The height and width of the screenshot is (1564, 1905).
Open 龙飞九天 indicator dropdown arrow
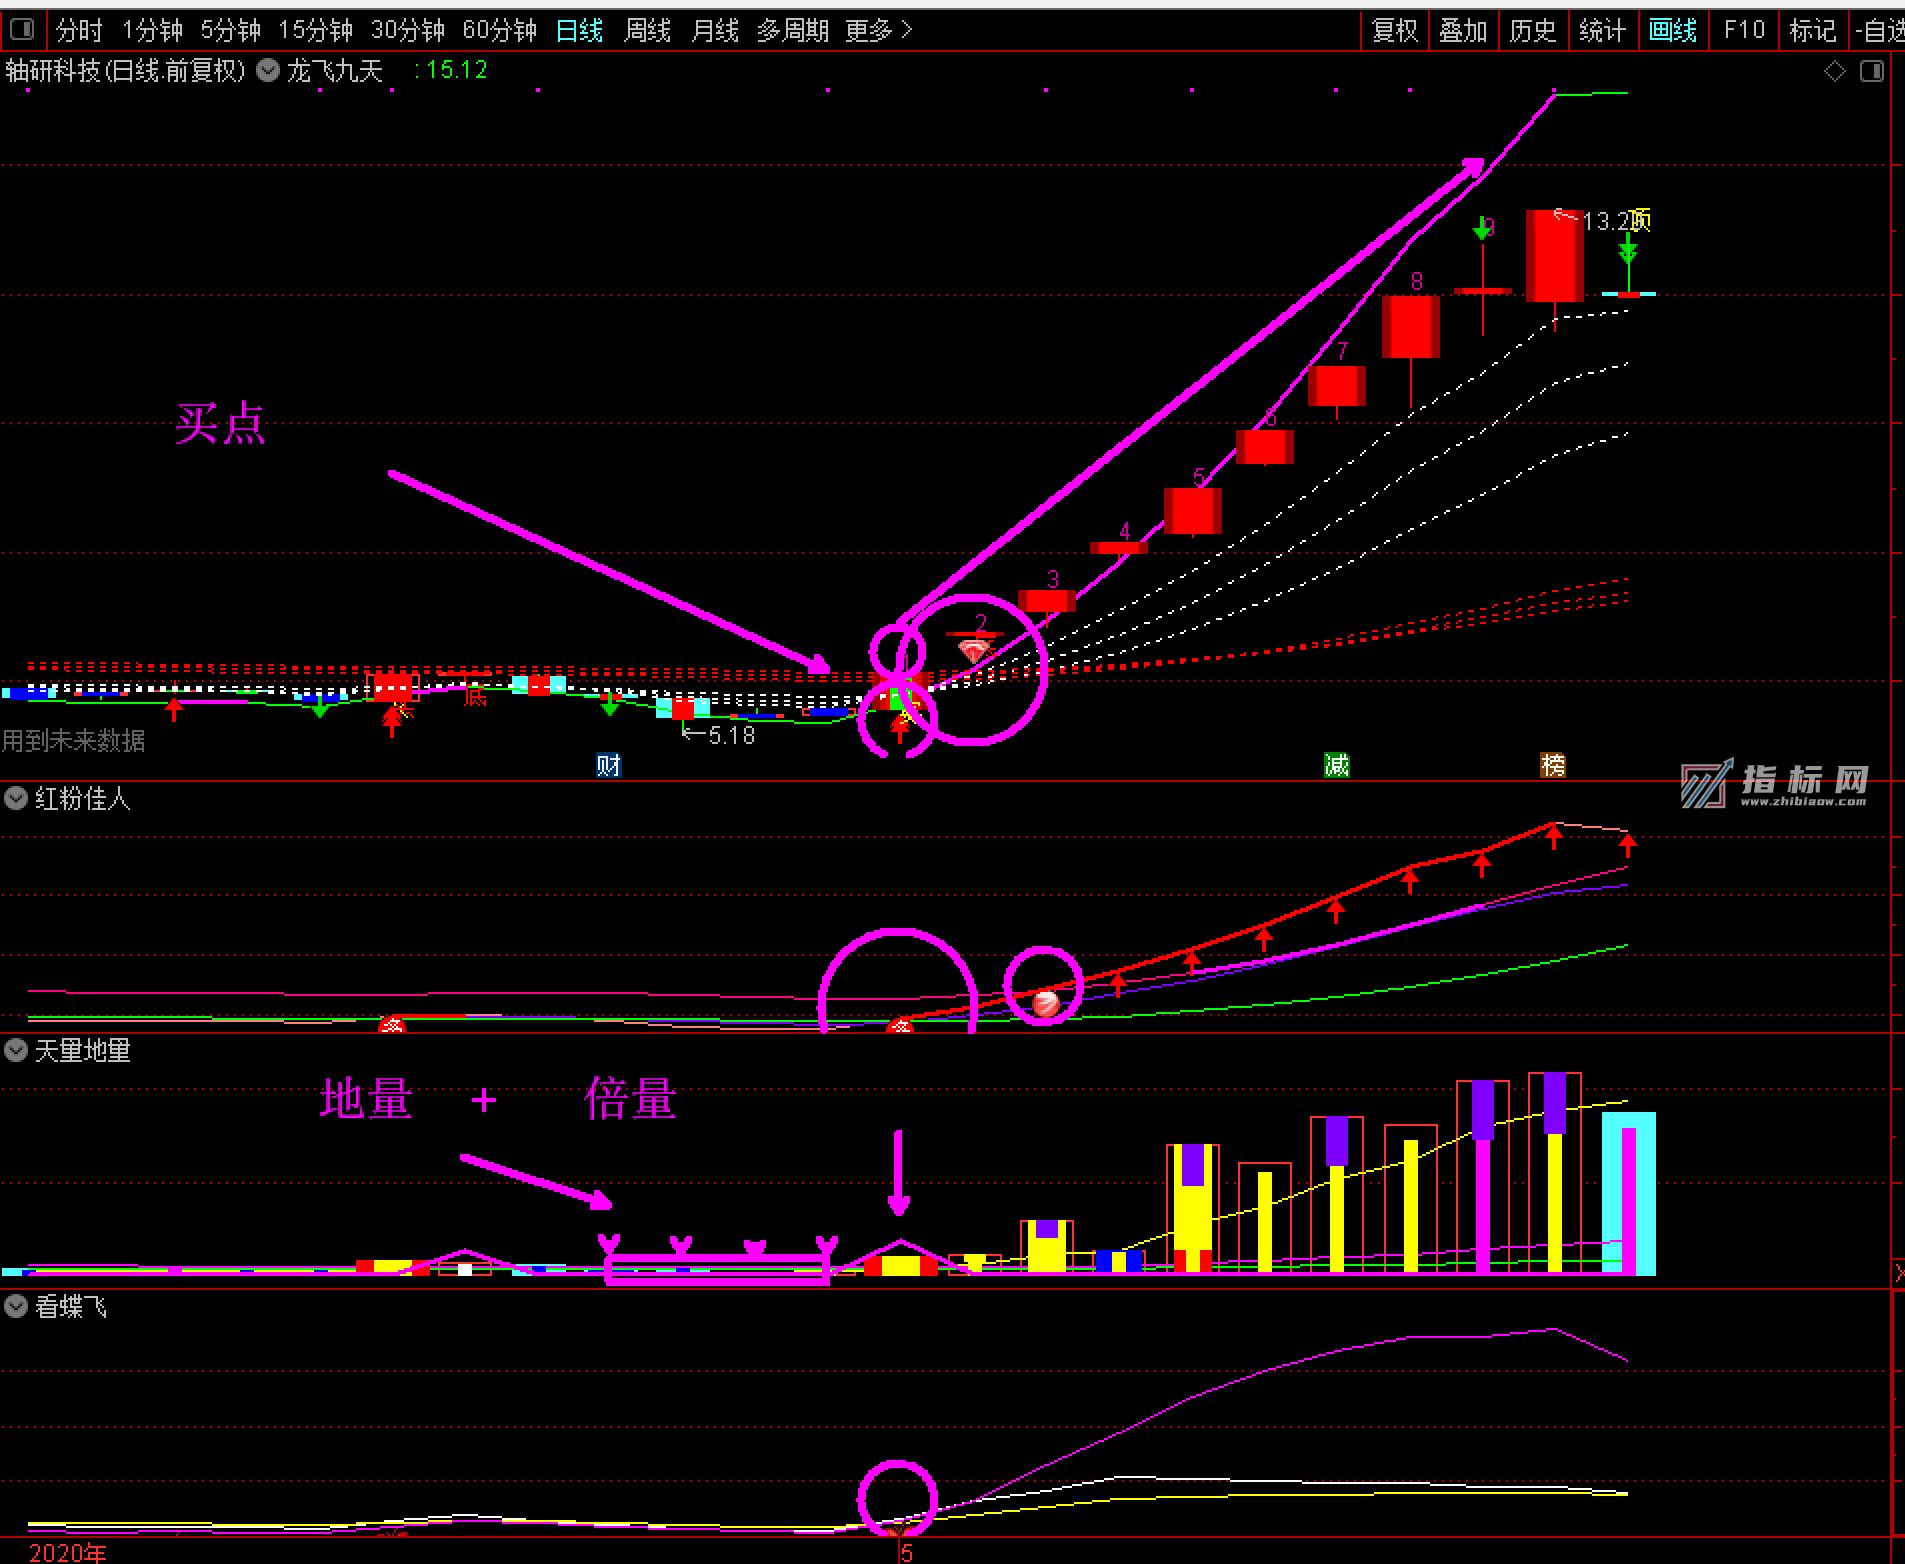coord(268,70)
